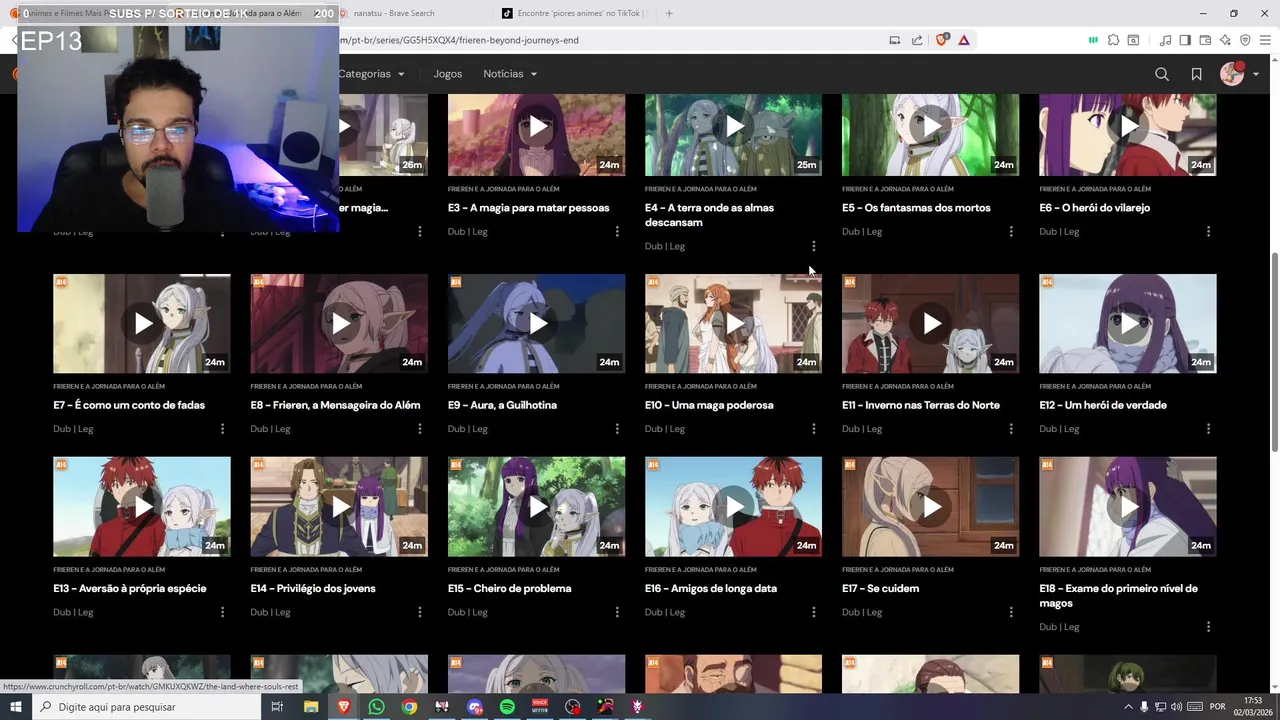Viewport: 1280px width, 720px height.
Task: Play episode E16 thumbnail
Action: tap(733, 507)
